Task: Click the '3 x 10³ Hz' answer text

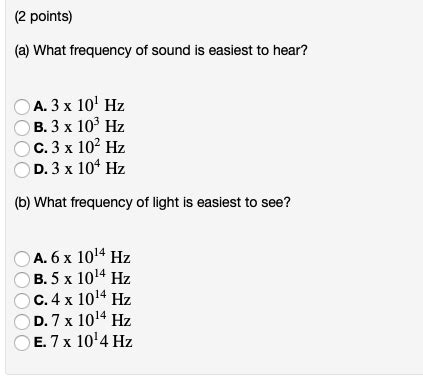Action: tap(88, 126)
